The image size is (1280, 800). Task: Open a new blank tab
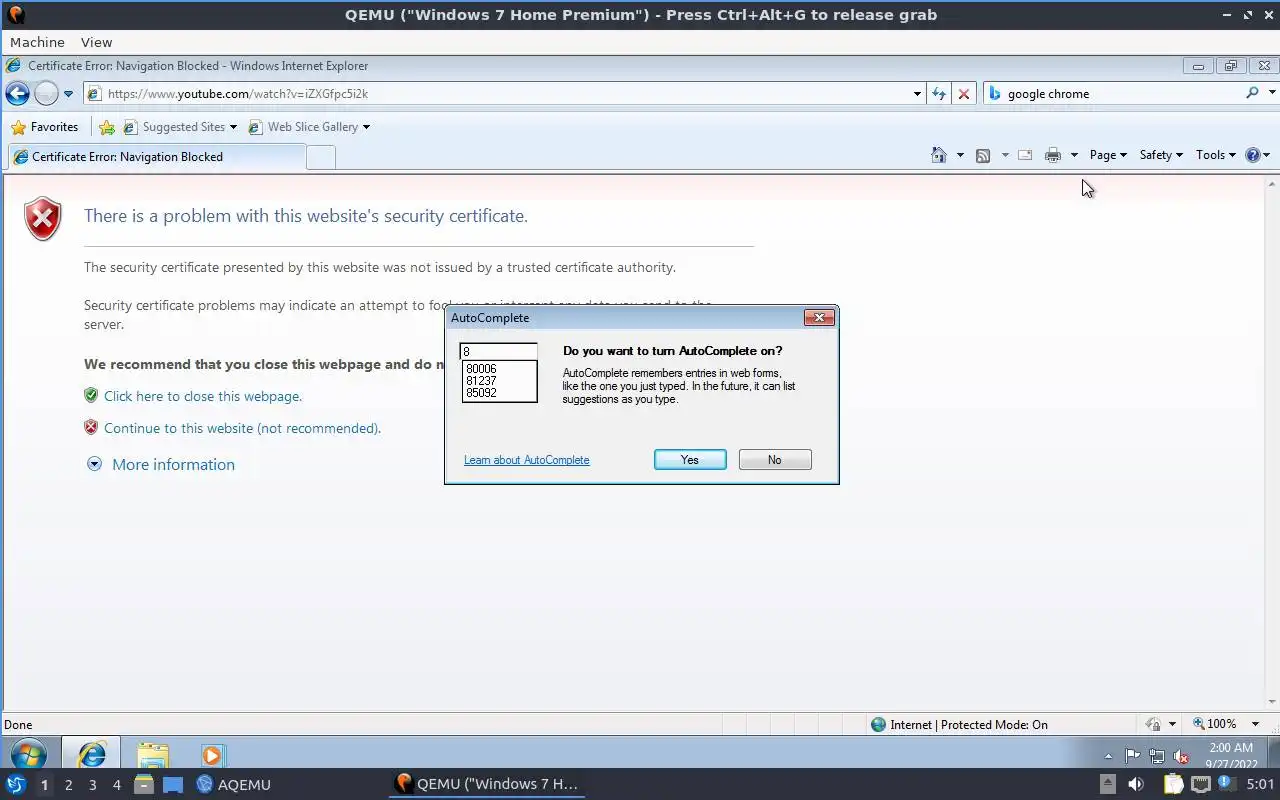pyautogui.click(x=320, y=157)
